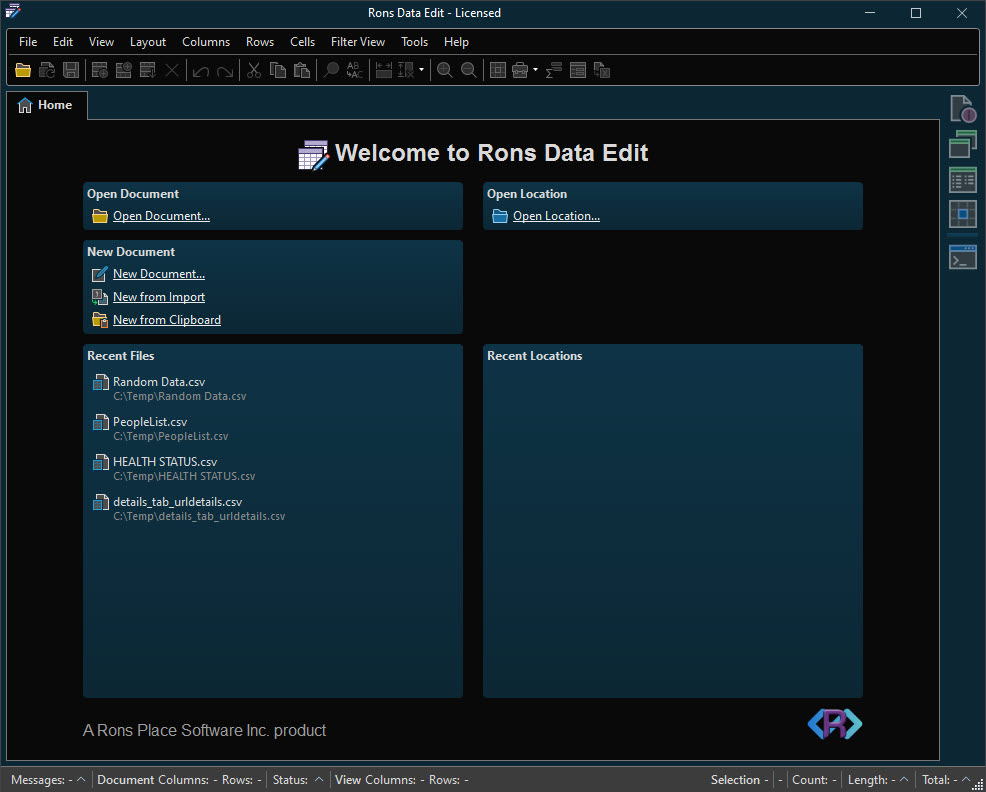Image resolution: width=986 pixels, height=792 pixels.
Task: Open the recent file Random Data.csv
Action: click(x=158, y=381)
